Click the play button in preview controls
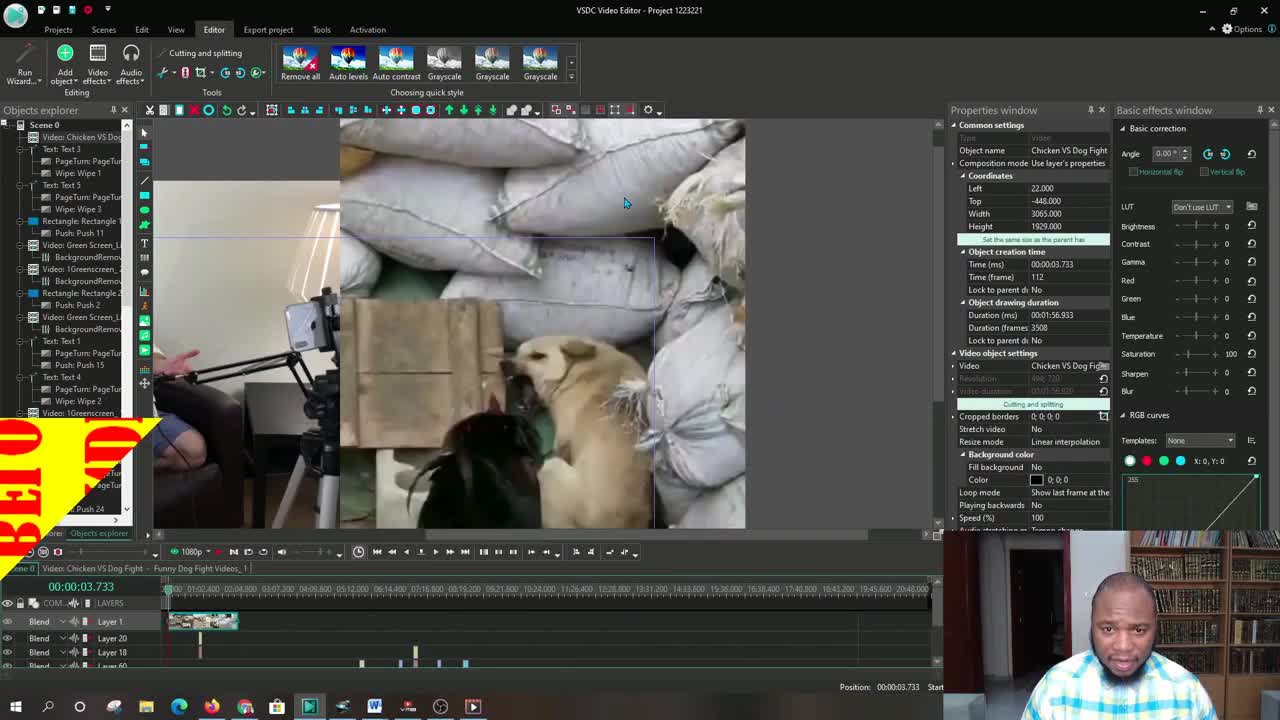 pos(435,552)
